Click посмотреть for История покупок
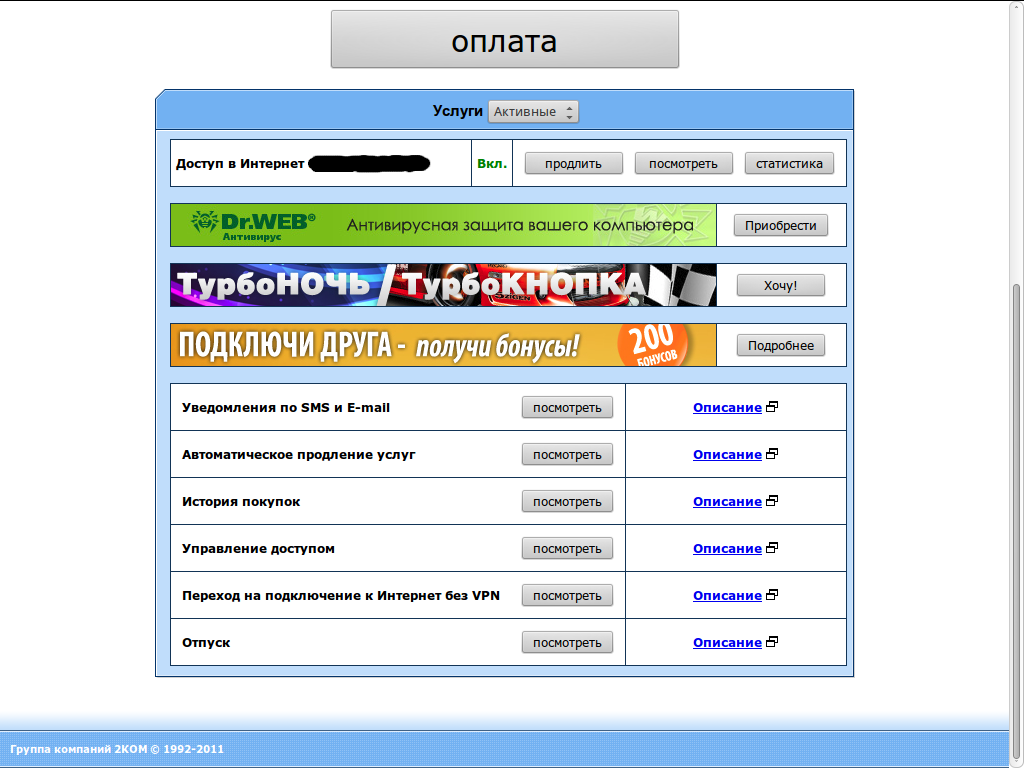The image size is (1024, 768). (567, 502)
